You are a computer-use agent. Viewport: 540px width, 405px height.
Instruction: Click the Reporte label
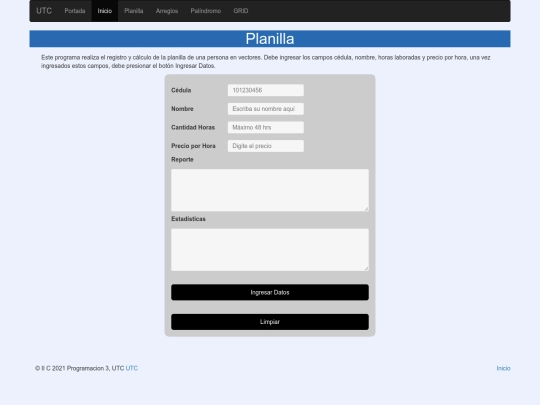click(182, 159)
